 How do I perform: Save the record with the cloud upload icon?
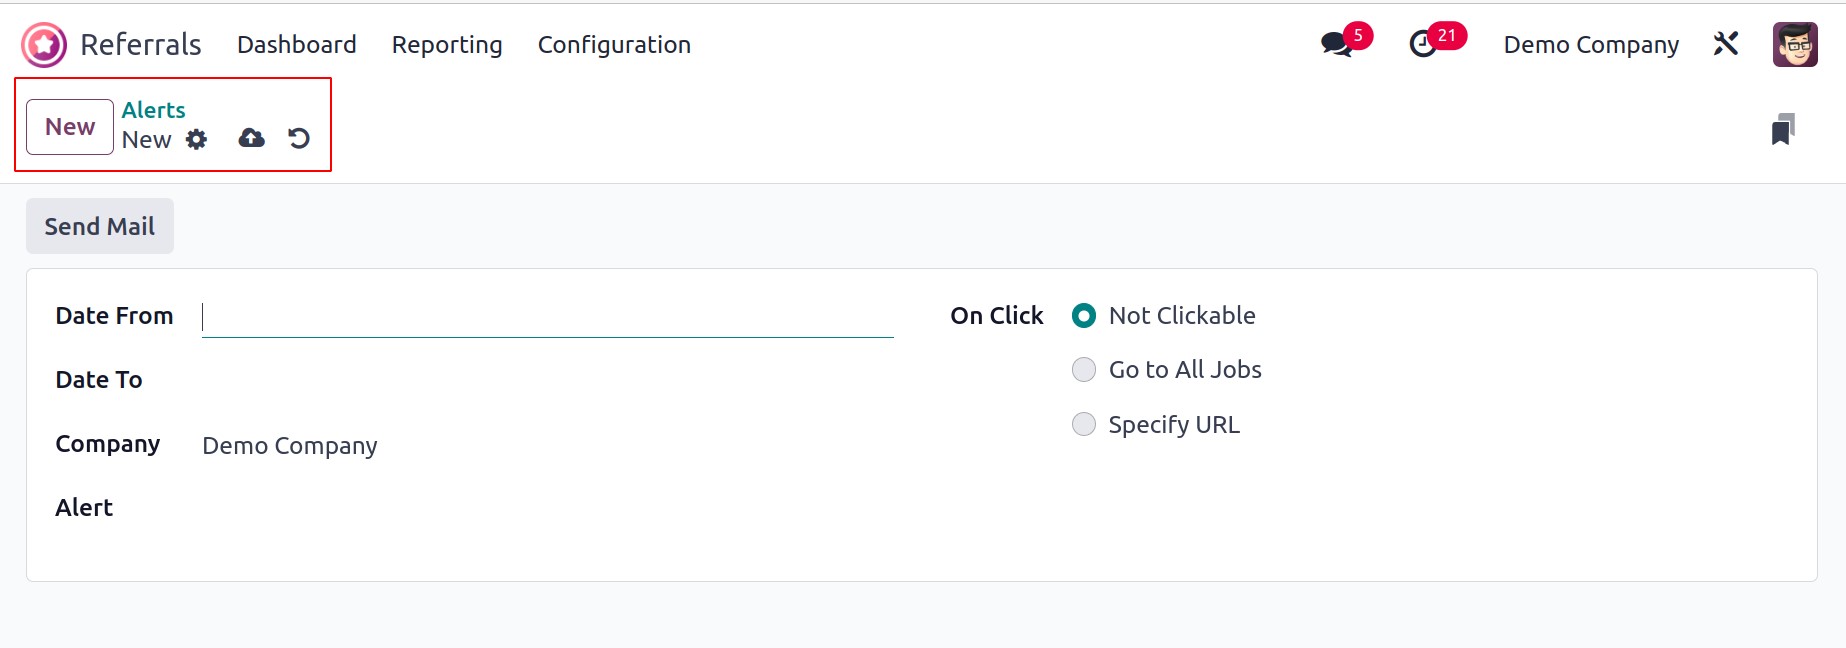point(252,138)
